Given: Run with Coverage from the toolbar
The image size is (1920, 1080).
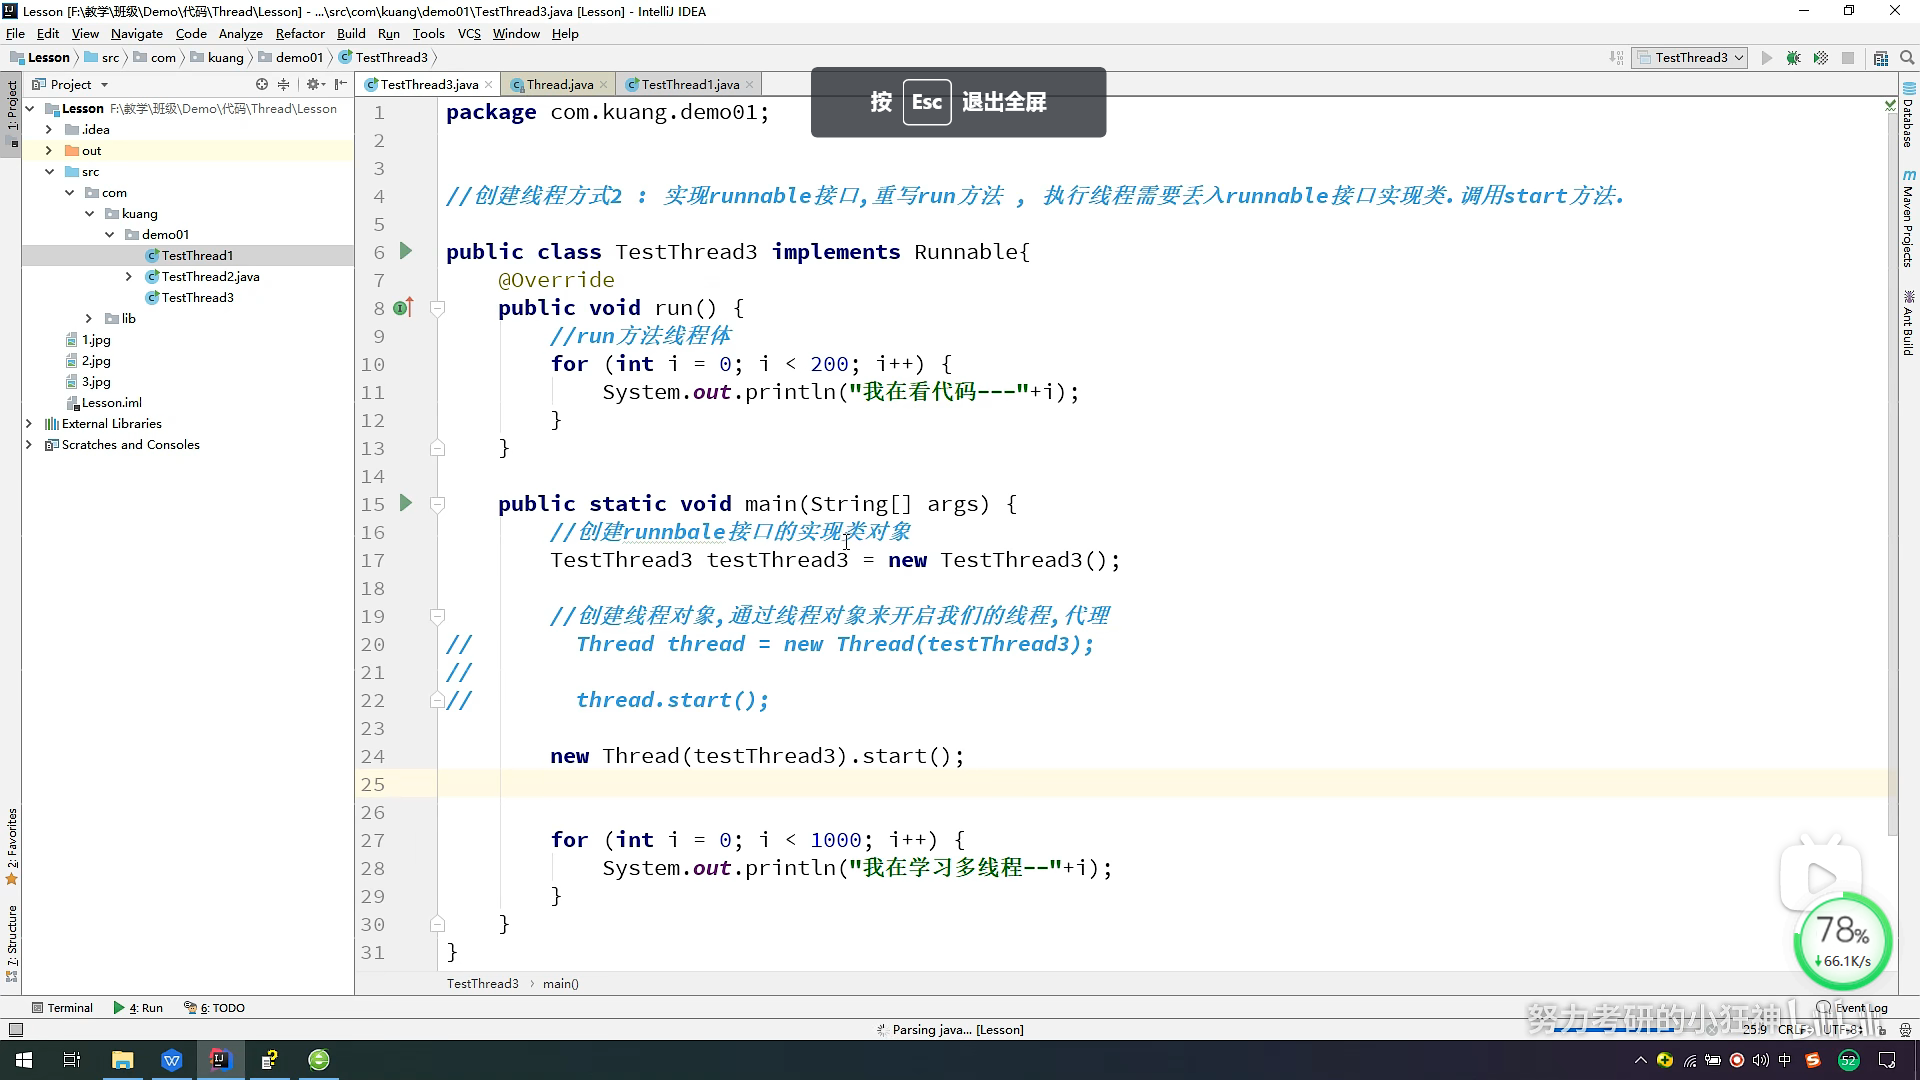Looking at the screenshot, I should (1821, 58).
